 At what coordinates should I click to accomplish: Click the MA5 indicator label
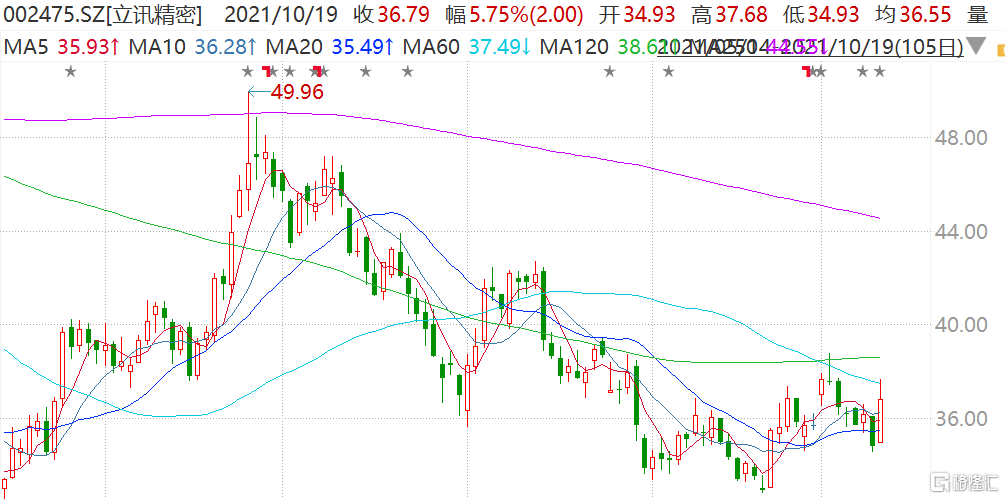pyautogui.click(x=26, y=47)
